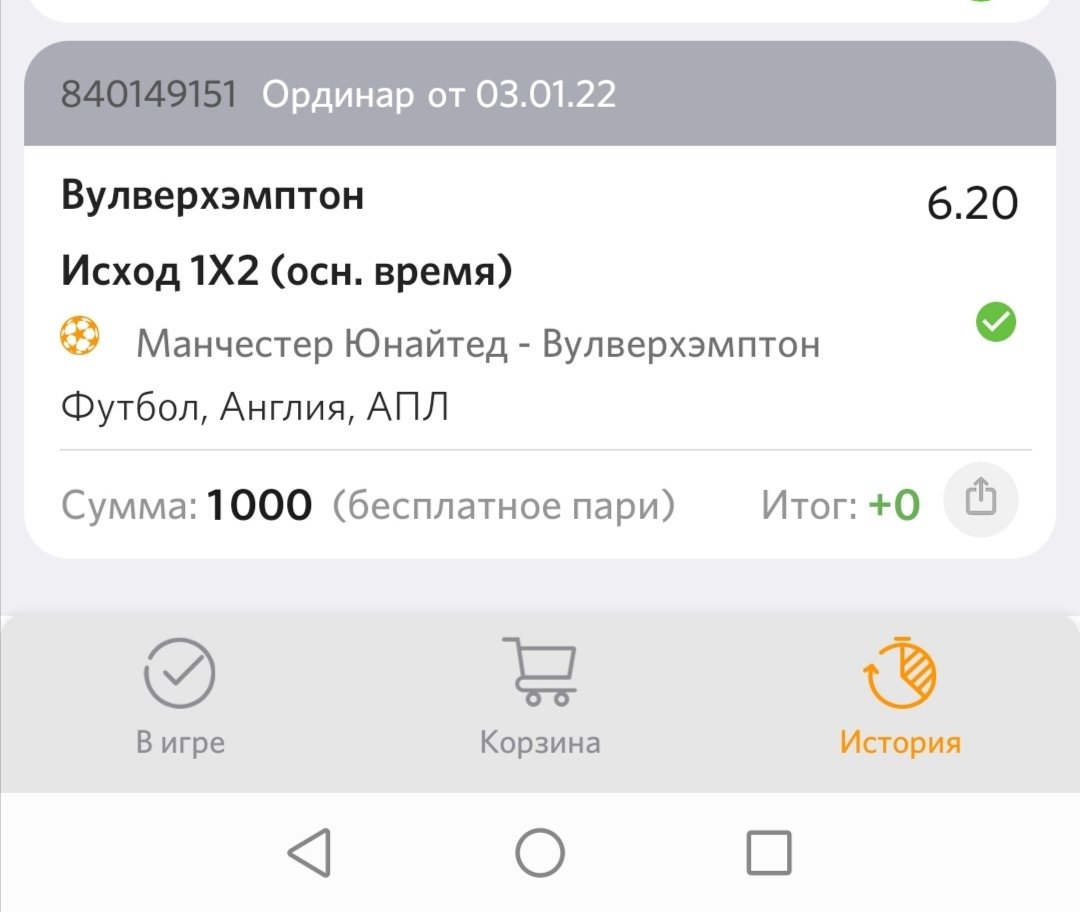Tap the circled checkmark 'В игре' icon
Screen dimensions: 1080x912
pos(180,672)
